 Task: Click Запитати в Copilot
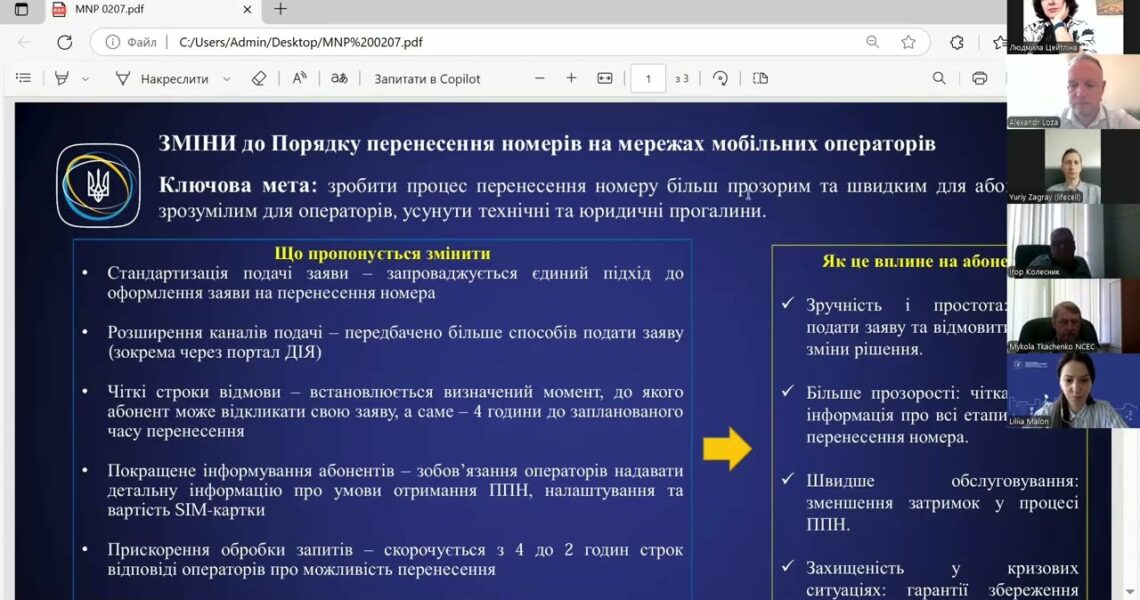pos(428,79)
